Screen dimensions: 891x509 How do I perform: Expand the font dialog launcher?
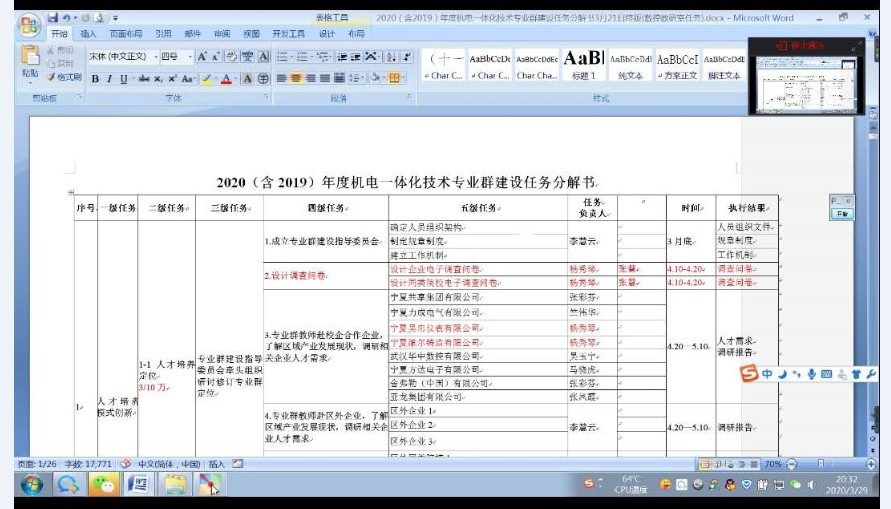(266, 98)
